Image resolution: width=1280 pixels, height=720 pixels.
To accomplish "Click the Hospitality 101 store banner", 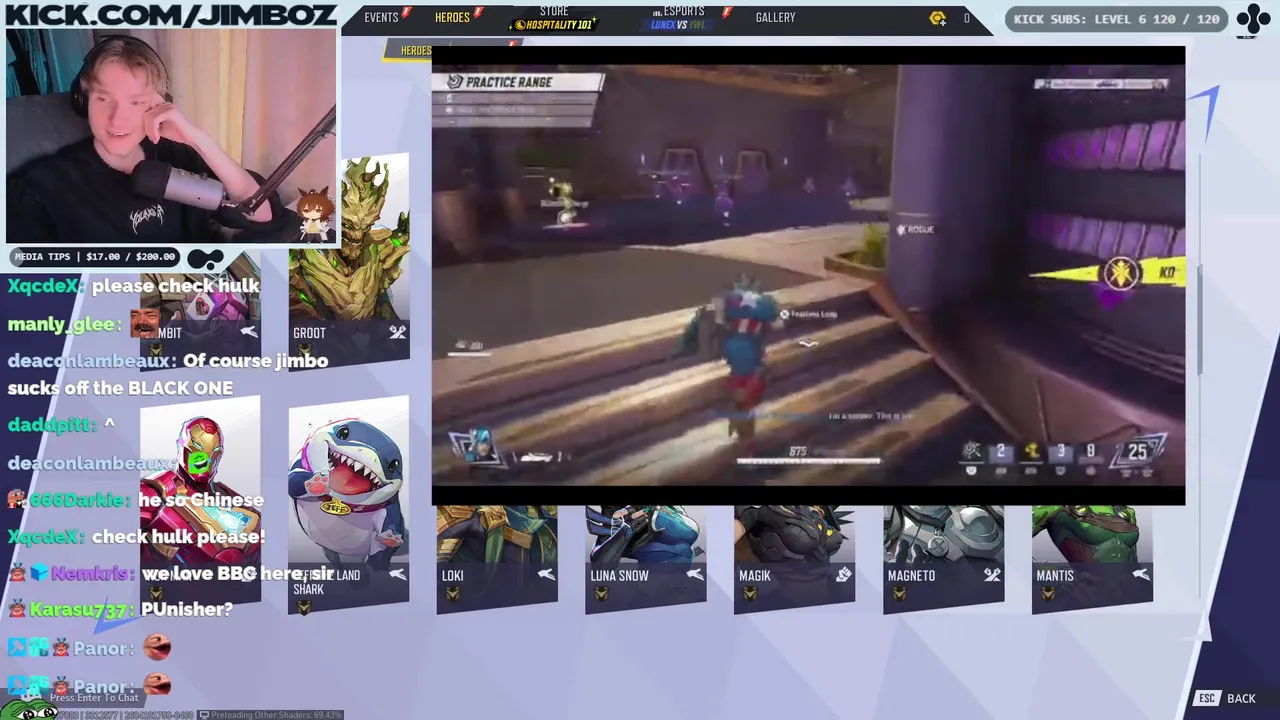I will (554, 25).
